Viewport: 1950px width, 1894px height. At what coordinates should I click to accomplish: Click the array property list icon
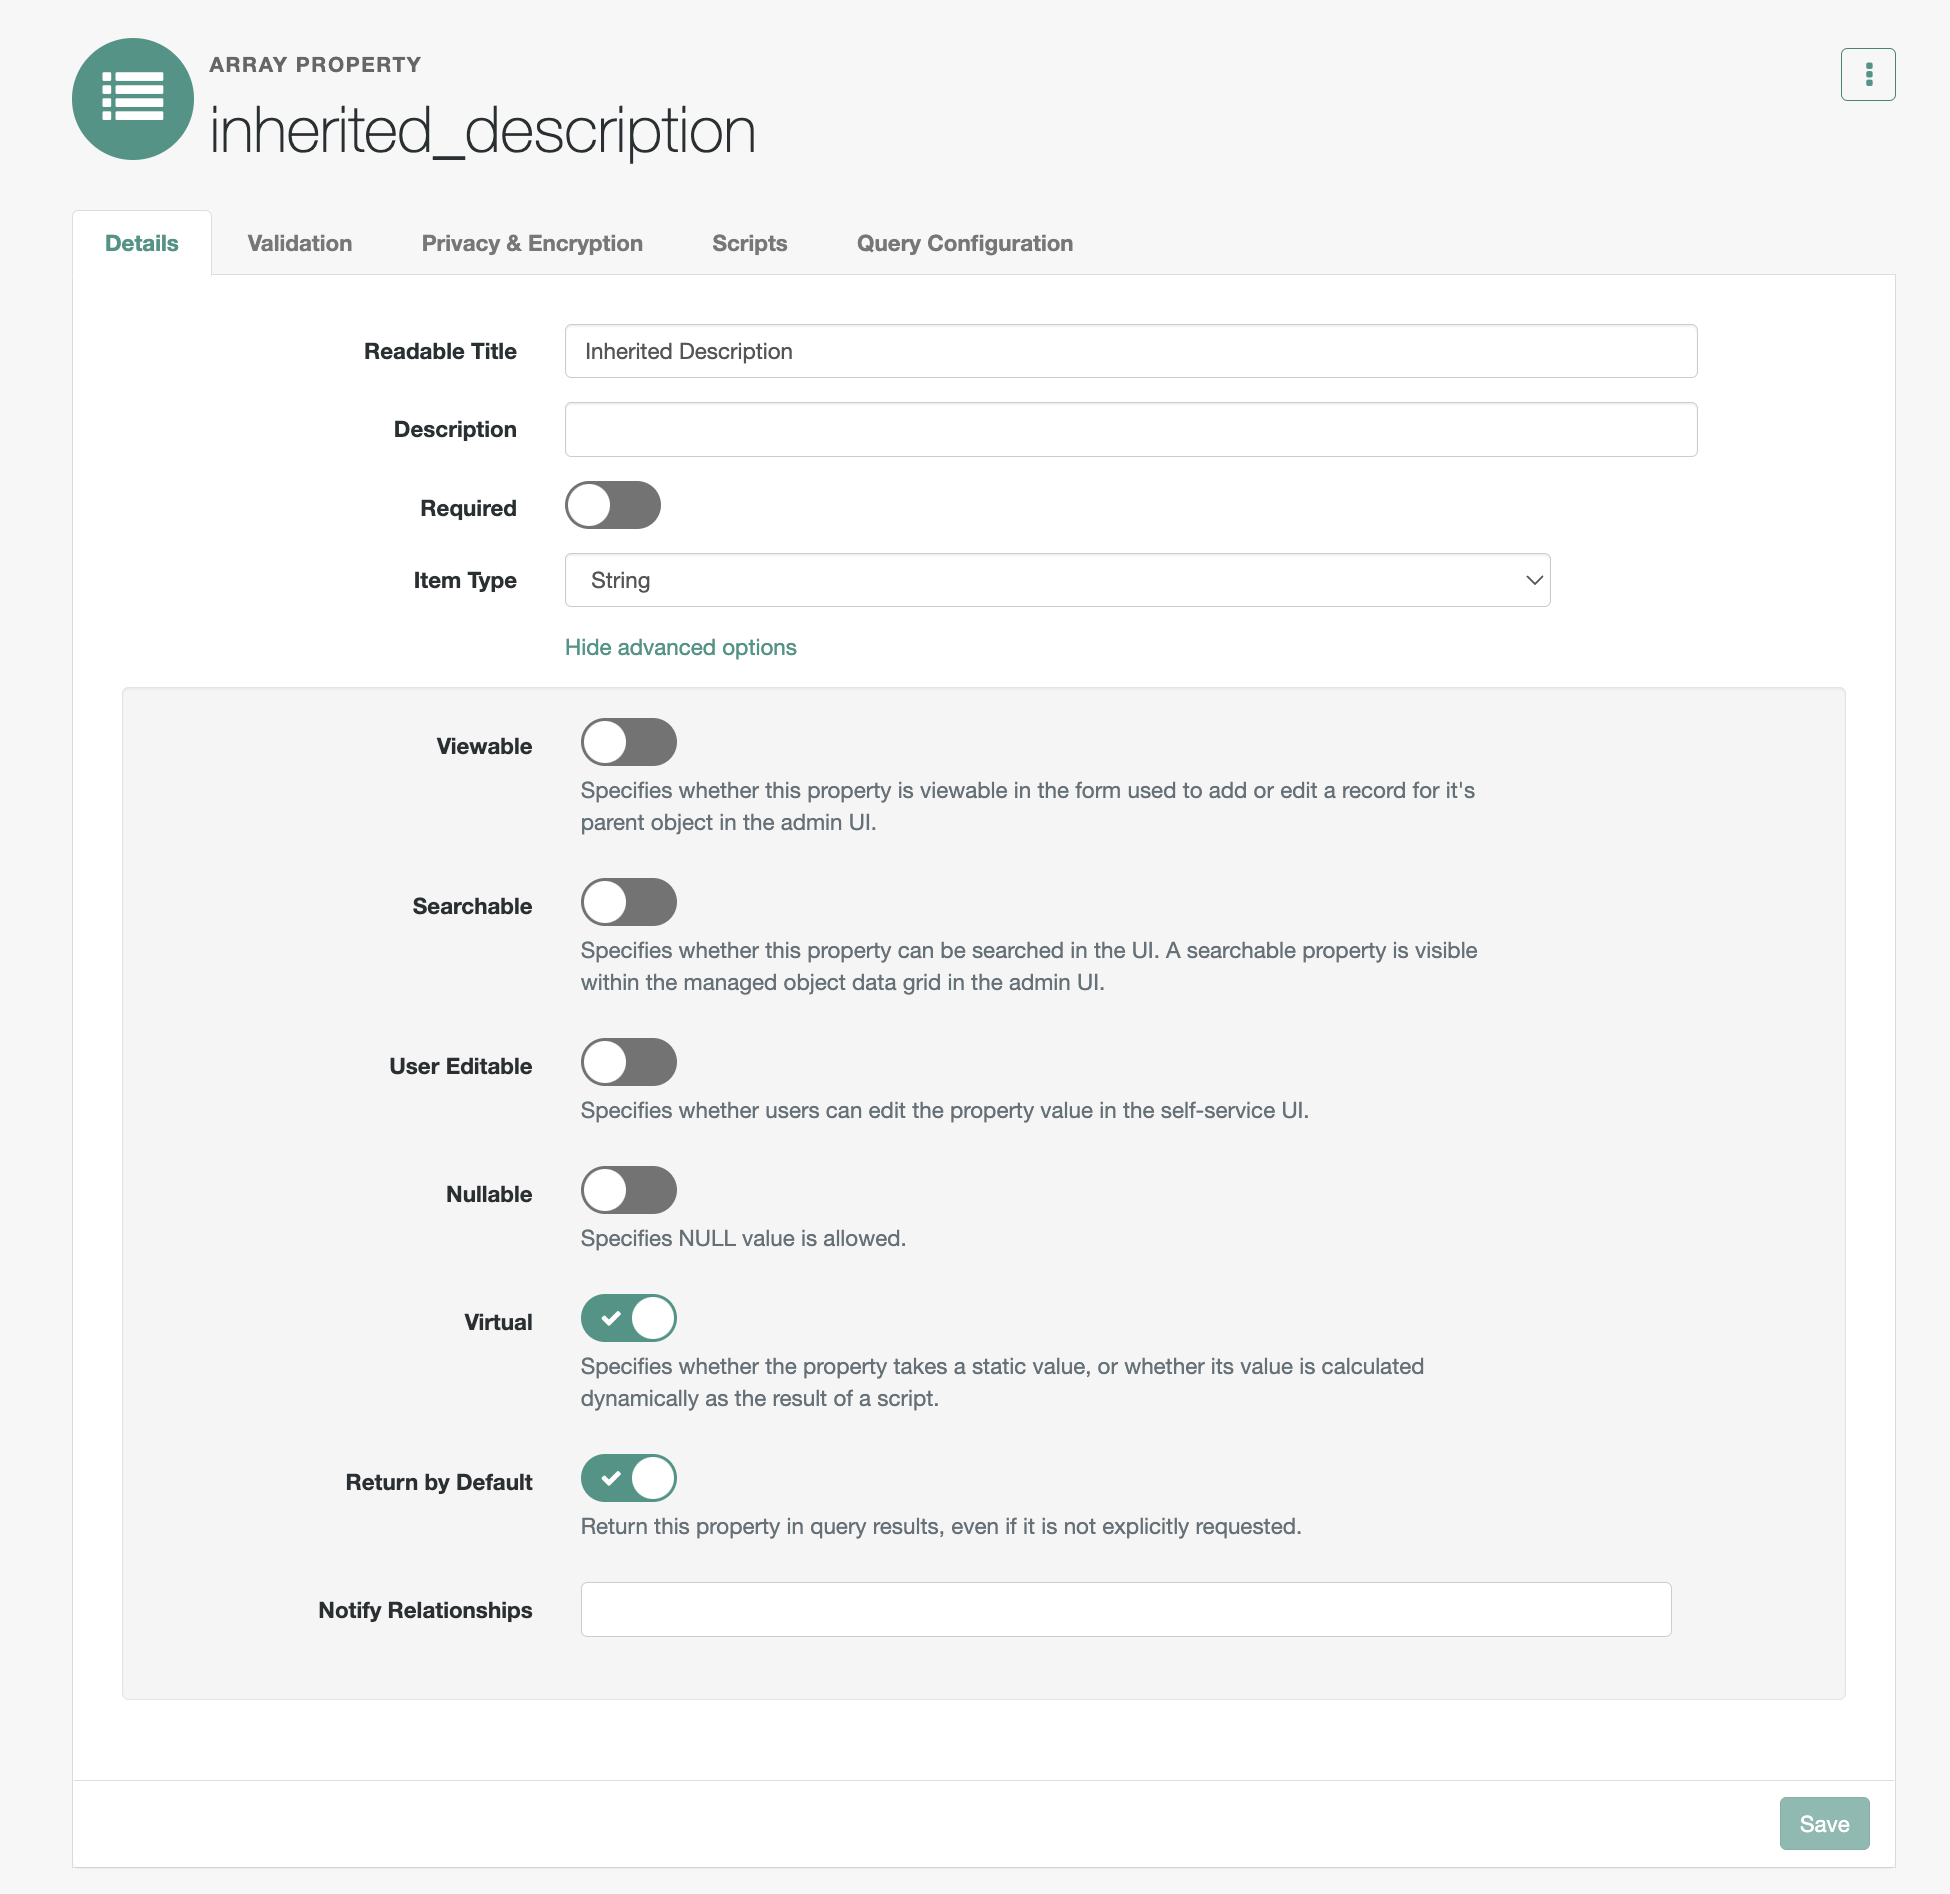pyautogui.click(x=134, y=99)
